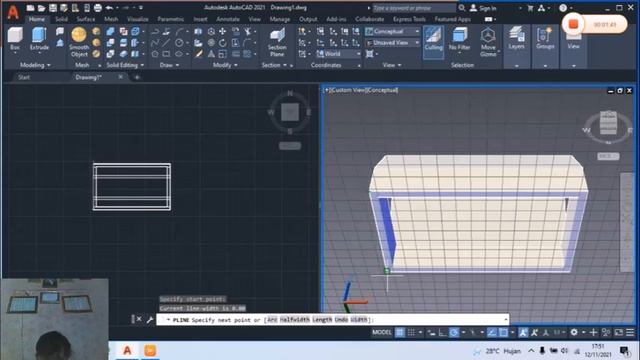Toggle object snap in status bar
Image resolution: width=640 pixels, height=360 pixels.
coord(504,333)
